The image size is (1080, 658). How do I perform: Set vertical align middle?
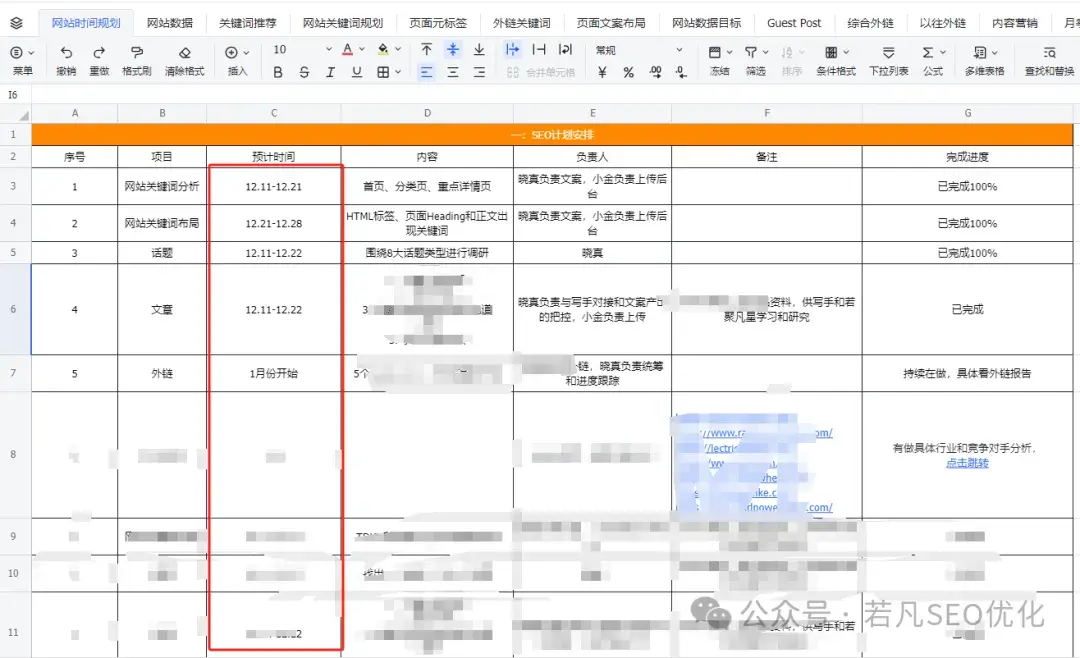point(453,50)
